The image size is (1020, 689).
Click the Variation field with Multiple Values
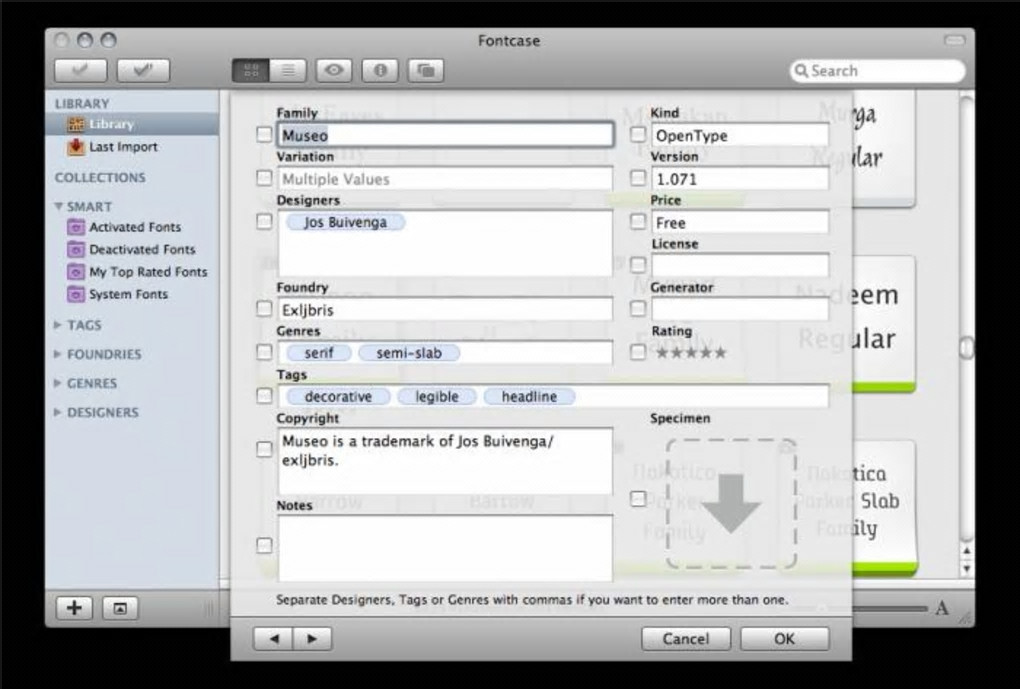(446, 179)
